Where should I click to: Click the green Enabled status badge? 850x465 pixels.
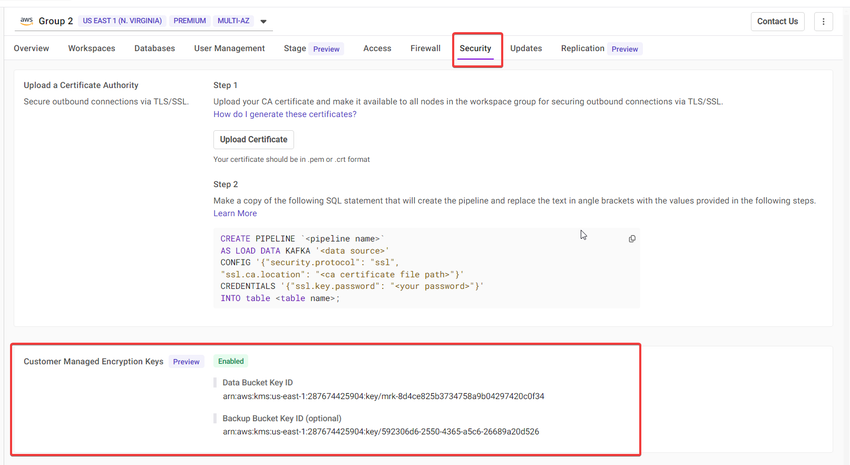click(x=231, y=361)
